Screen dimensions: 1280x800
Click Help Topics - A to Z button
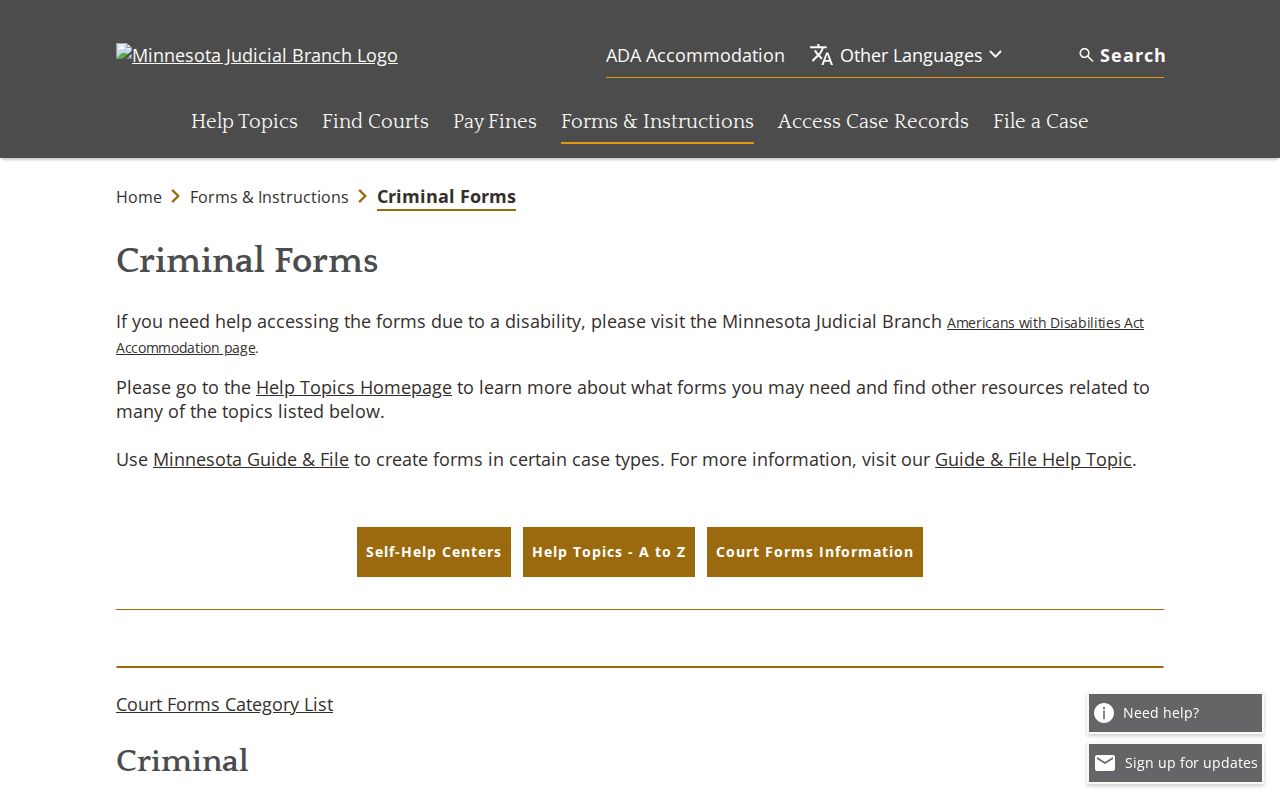[609, 552]
